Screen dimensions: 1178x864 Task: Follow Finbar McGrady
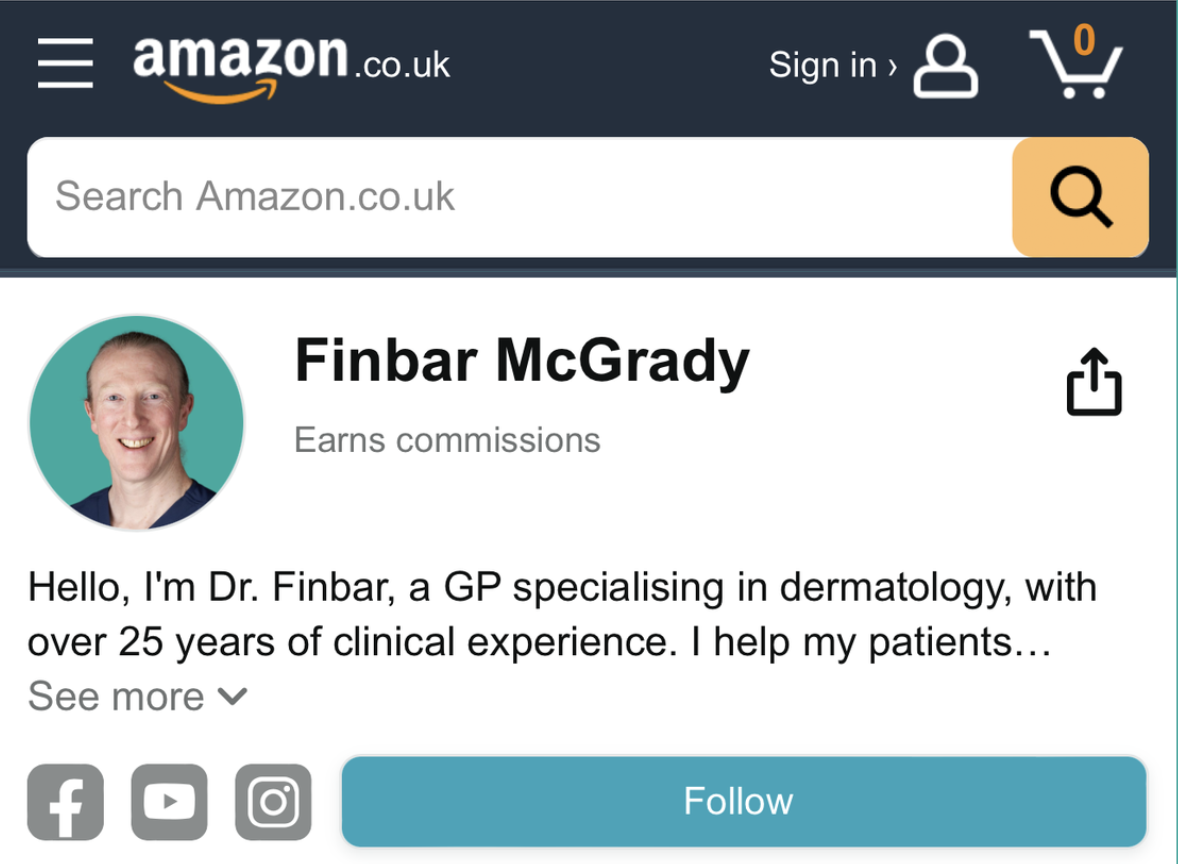point(743,802)
